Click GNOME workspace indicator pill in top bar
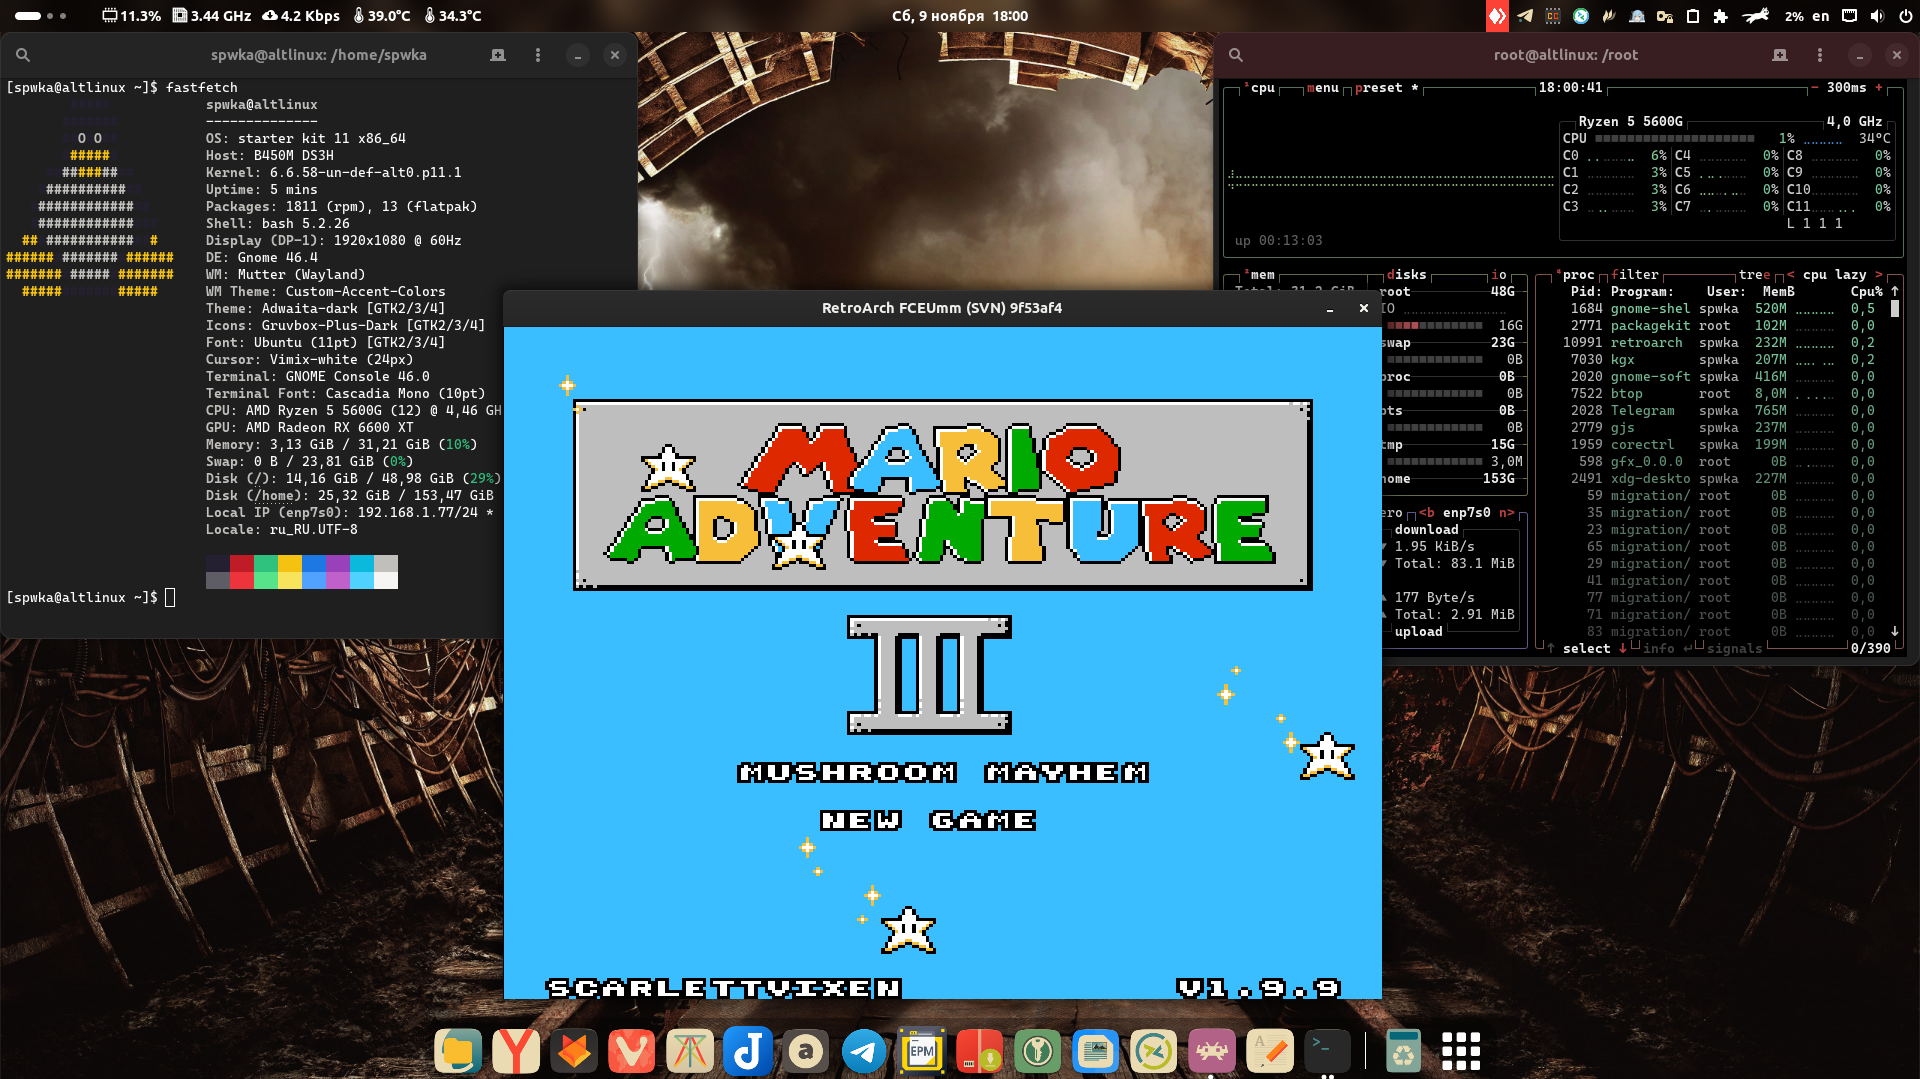Screen dimensions: 1920x1079 (41, 16)
